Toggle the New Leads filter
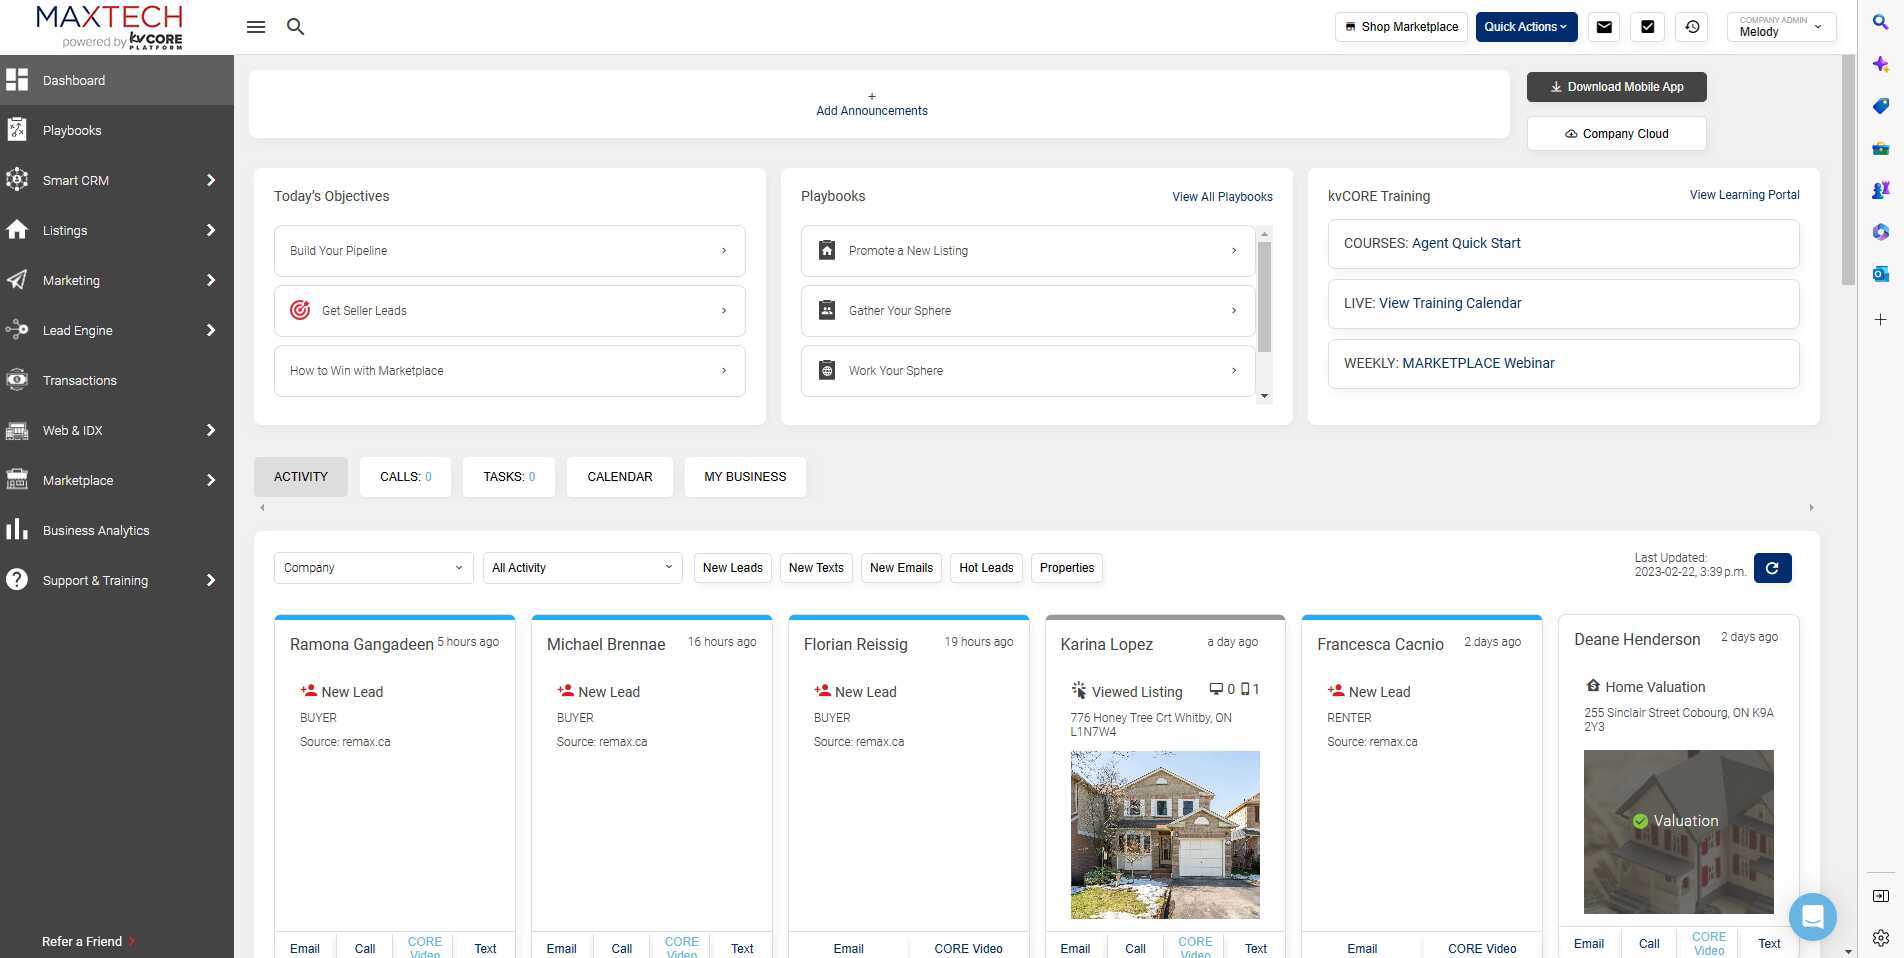This screenshot has width=1904, height=958. pyautogui.click(x=732, y=568)
